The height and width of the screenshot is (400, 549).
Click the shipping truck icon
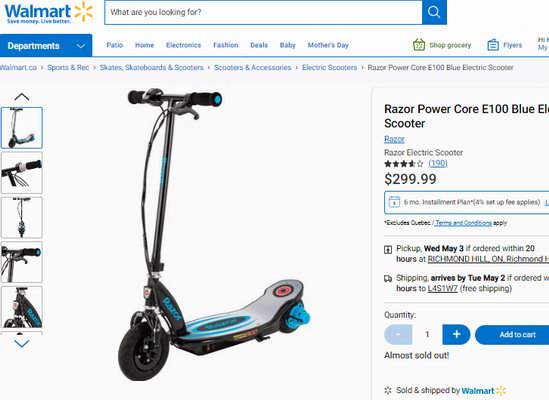(388, 279)
